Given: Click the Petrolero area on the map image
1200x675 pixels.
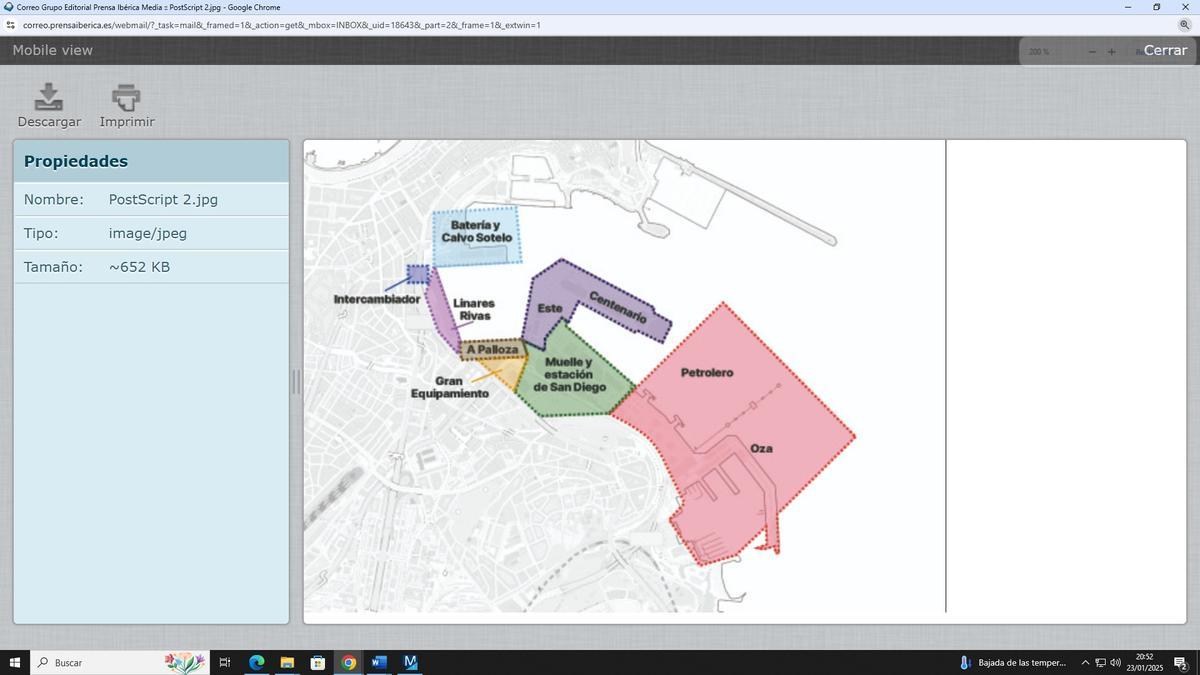Looking at the screenshot, I should pyautogui.click(x=707, y=373).
